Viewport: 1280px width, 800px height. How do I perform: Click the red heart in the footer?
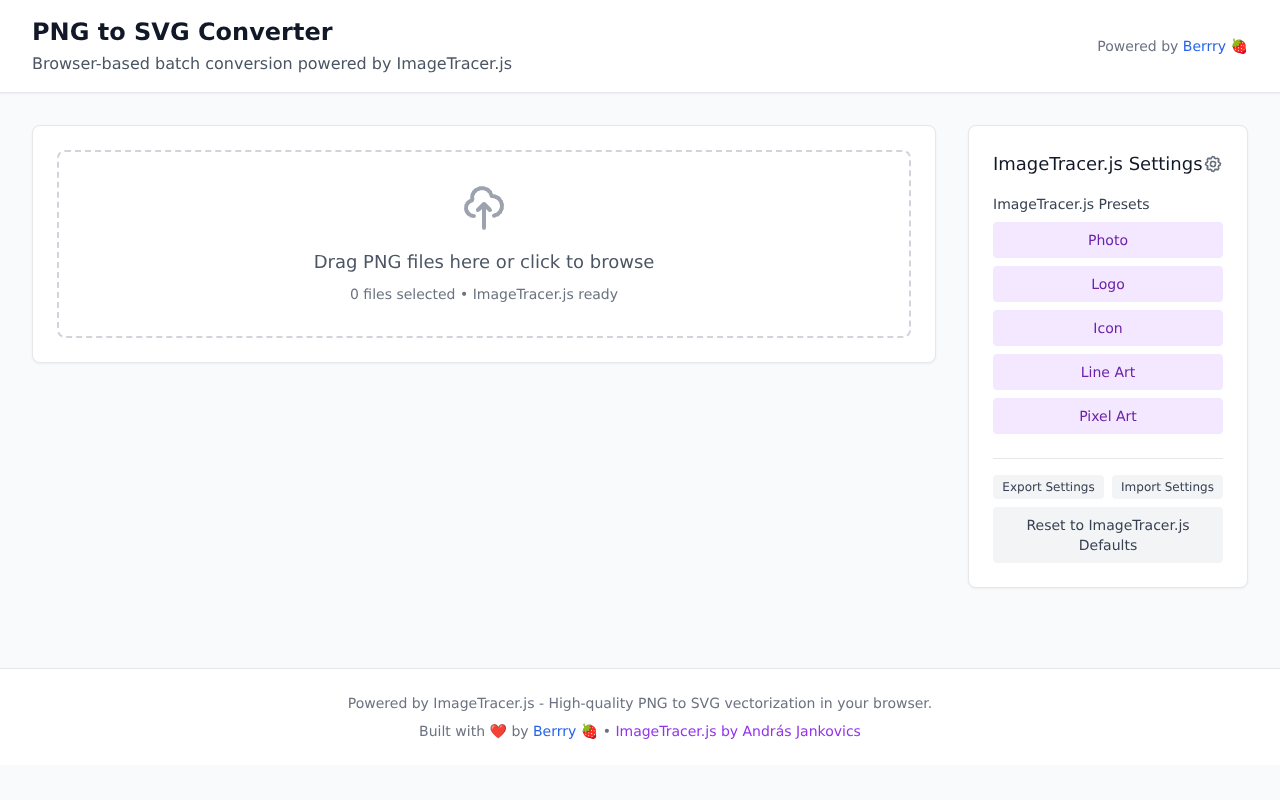pyautogui.click(x=498, y=731)
